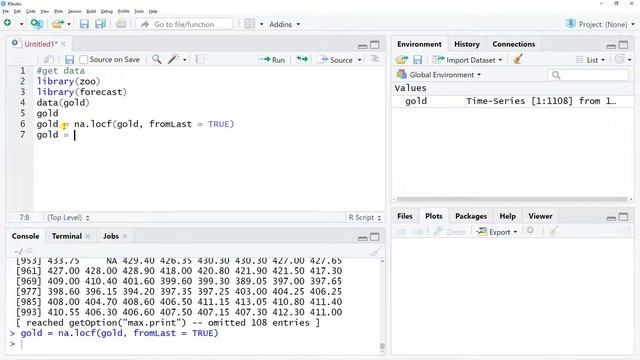Select the Untitled1 script tab
Screen dimensions: 640x360
click(40, 44)
